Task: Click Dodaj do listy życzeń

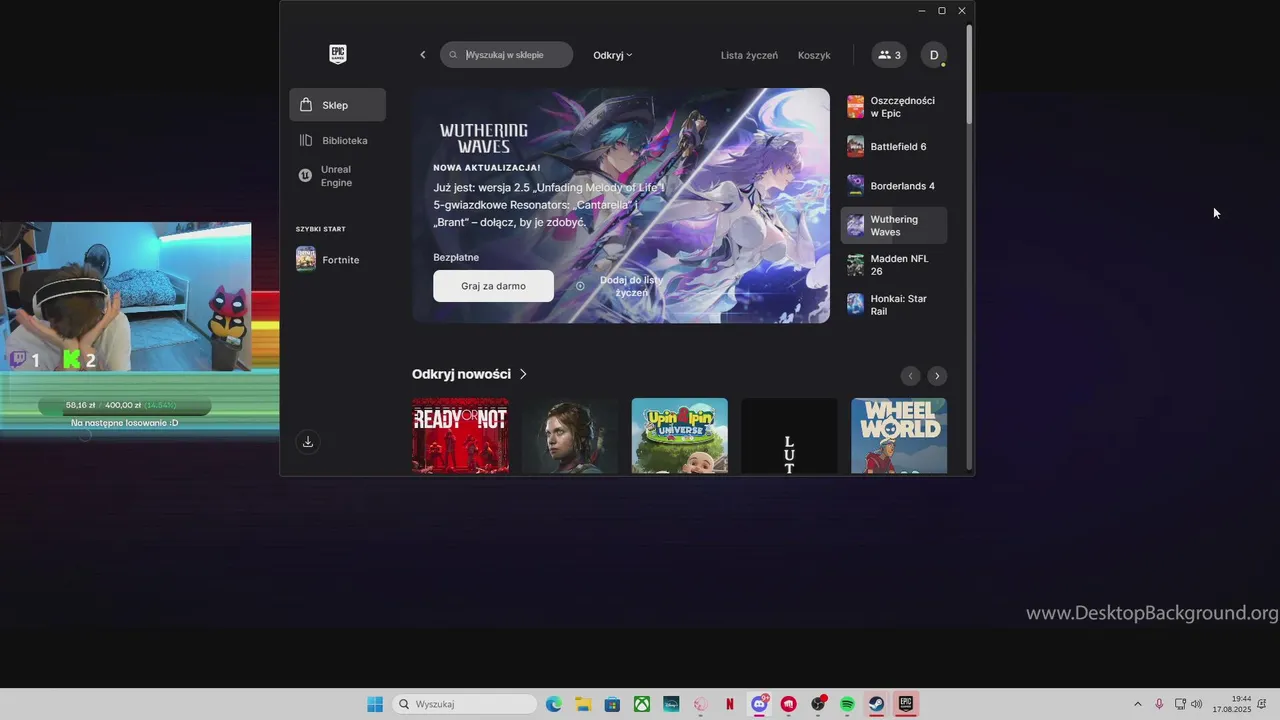Action: point(620,286)
